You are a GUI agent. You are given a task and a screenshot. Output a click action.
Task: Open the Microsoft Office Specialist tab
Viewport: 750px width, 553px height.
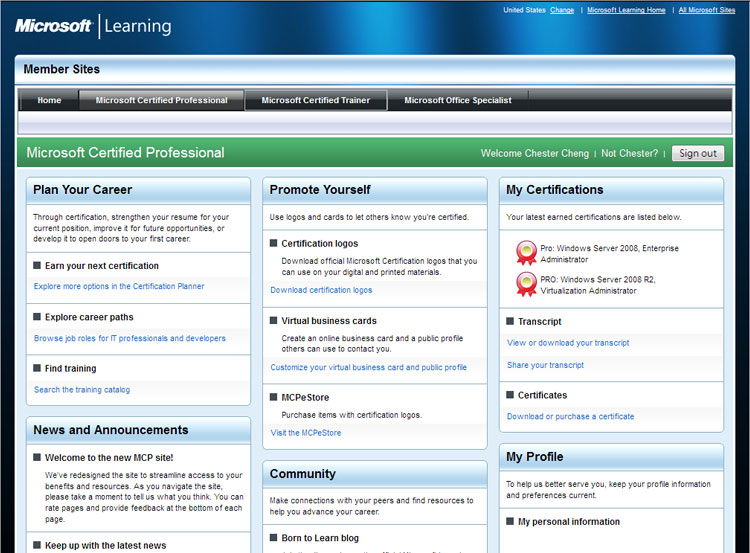[x=458, y=100]
